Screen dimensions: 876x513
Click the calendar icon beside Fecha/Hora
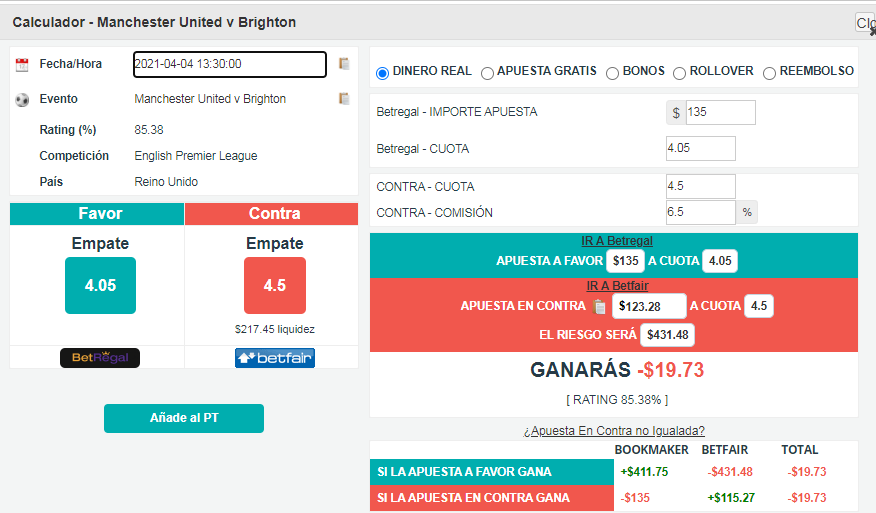point(22,65)
